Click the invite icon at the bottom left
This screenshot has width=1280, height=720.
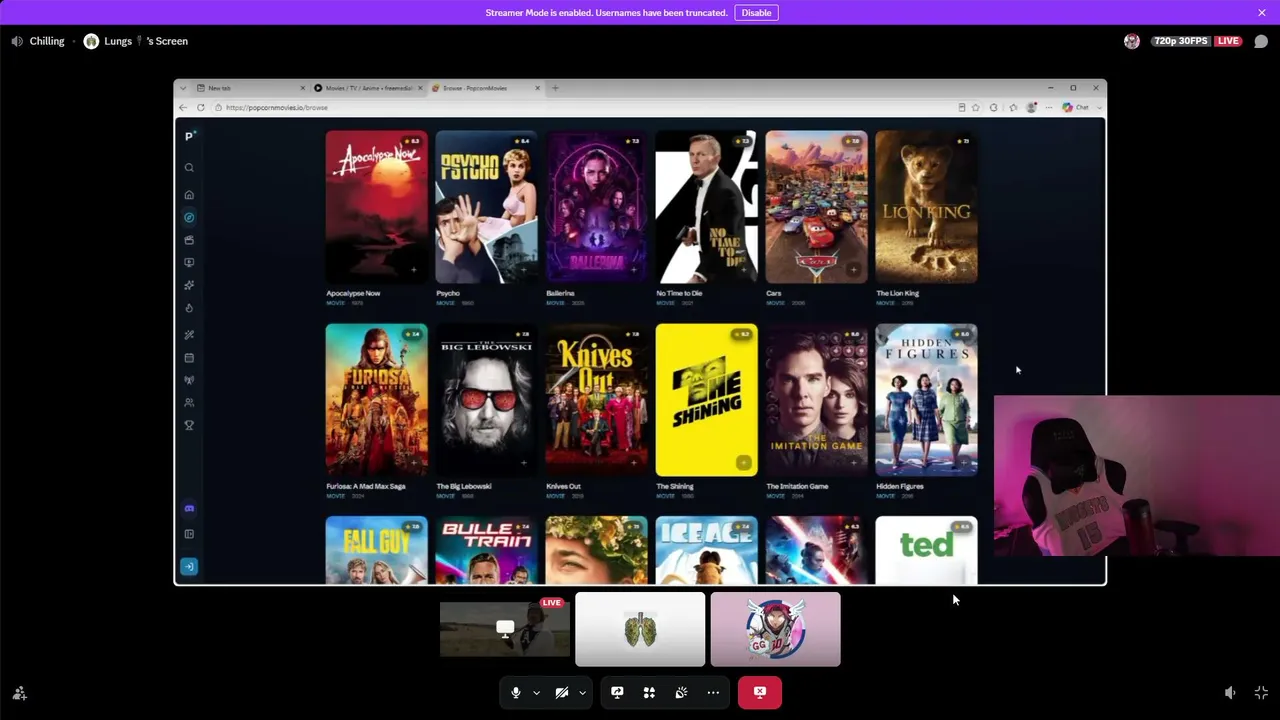(x=19, y=693)
